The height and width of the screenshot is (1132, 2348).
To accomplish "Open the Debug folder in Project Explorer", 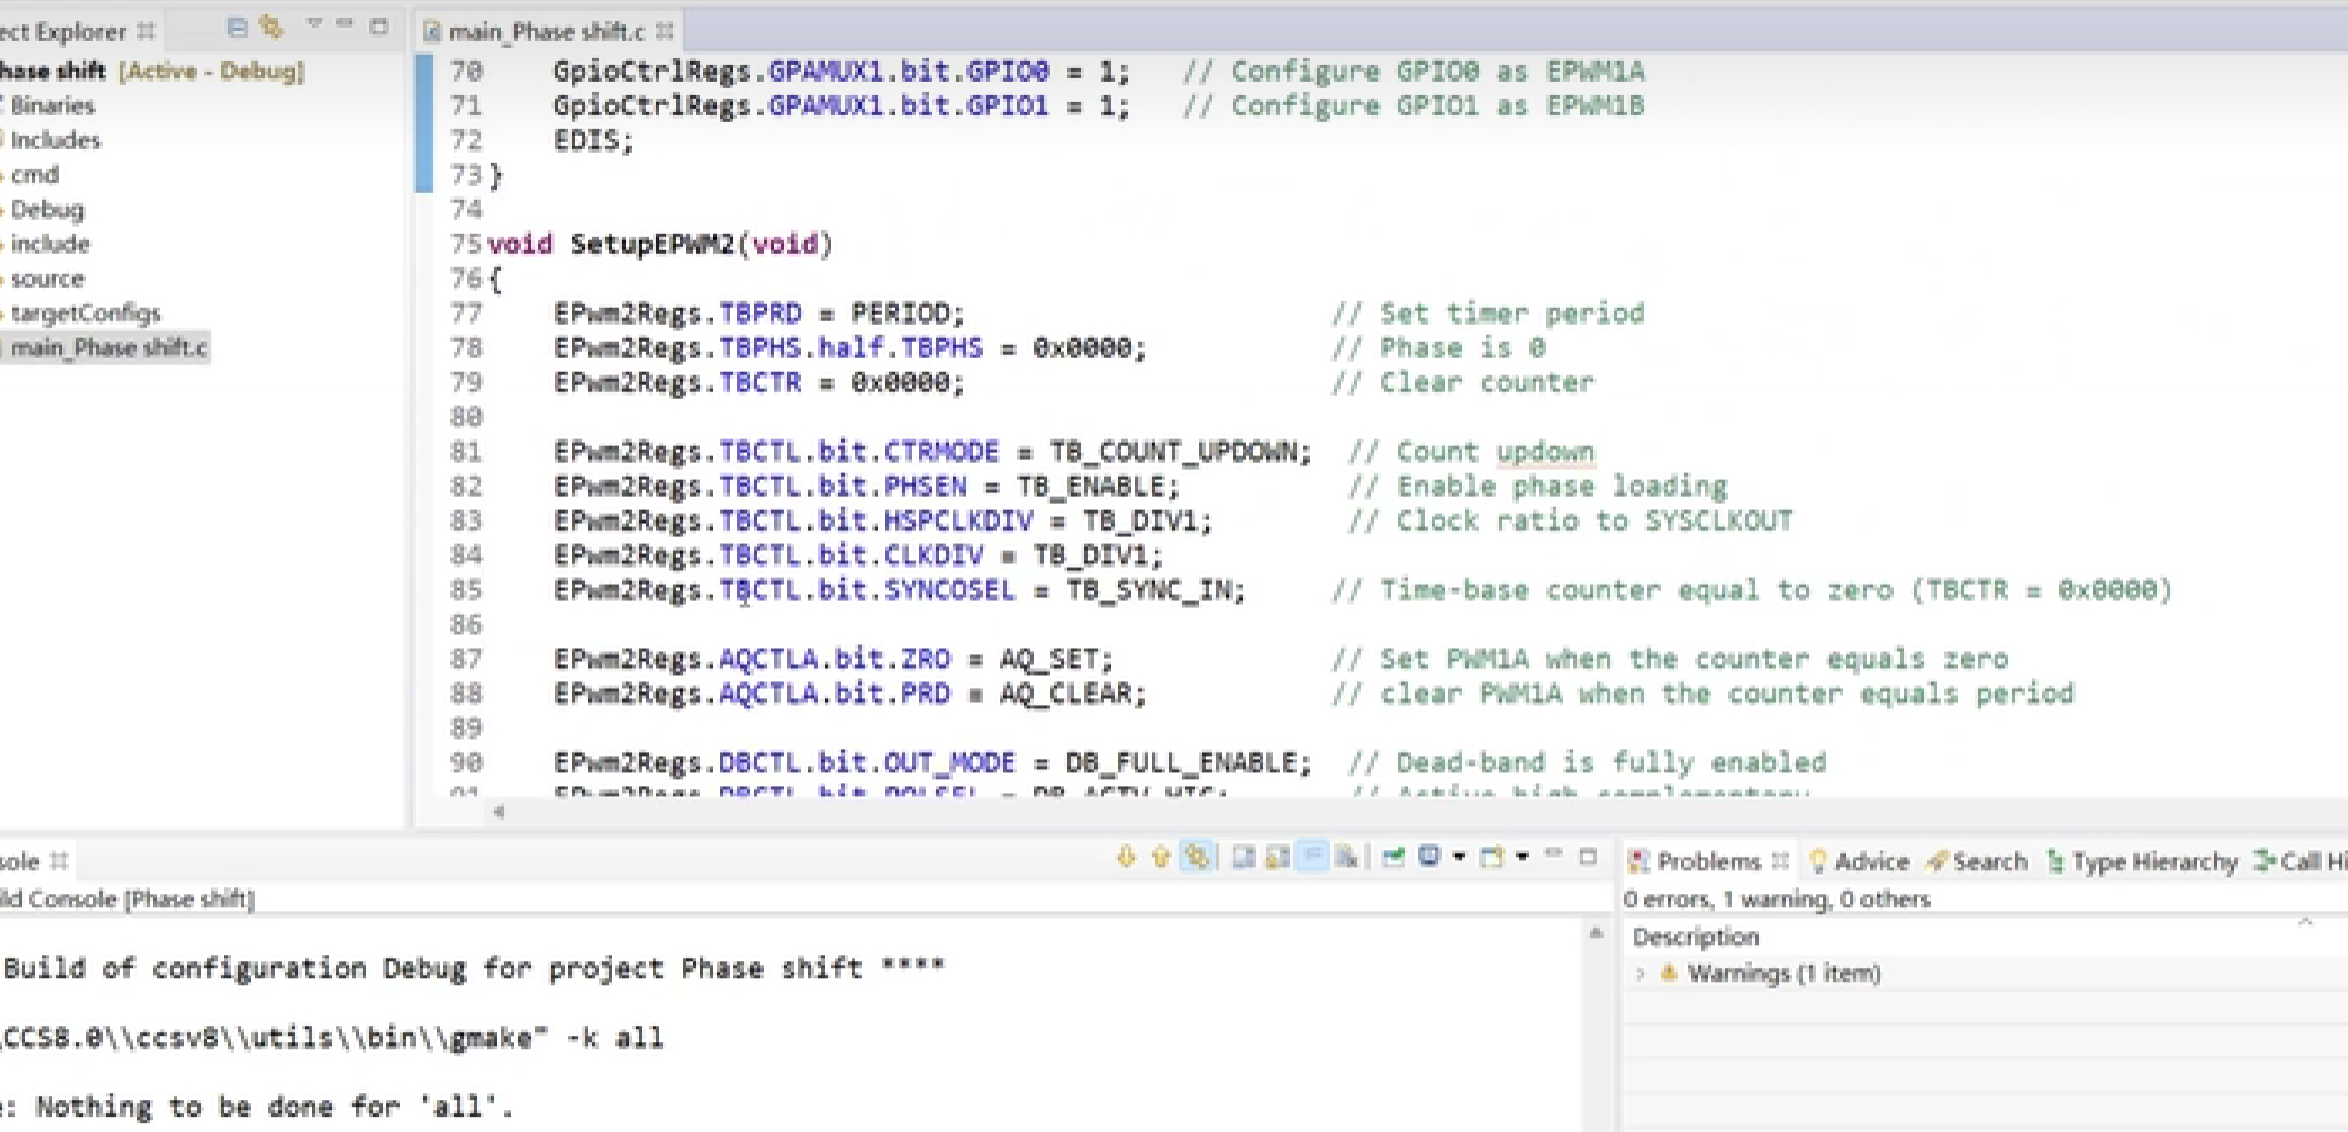I will (x=46, y=210).
